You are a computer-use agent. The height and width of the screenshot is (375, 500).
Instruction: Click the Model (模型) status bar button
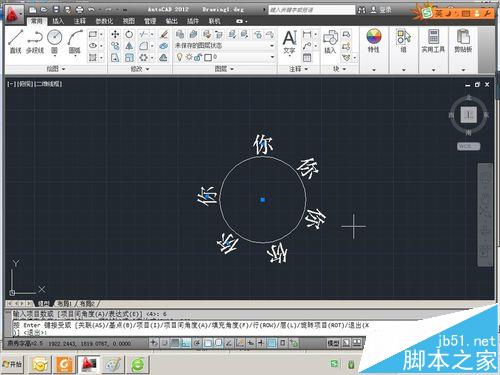click(x=333, y=343)
